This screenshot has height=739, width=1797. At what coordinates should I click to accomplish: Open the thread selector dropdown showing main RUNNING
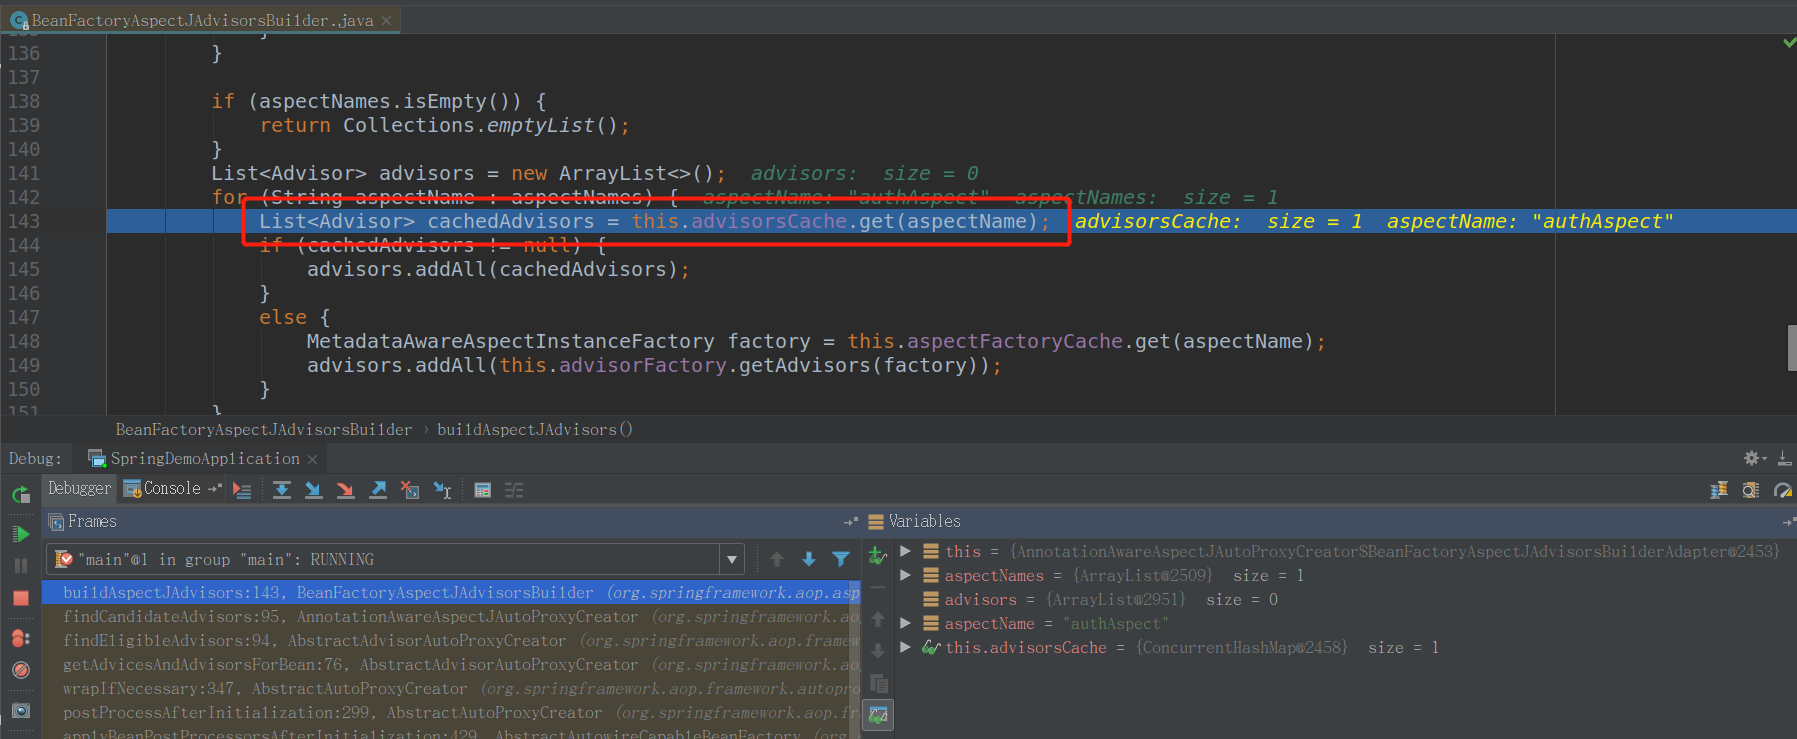coord(395,559)
